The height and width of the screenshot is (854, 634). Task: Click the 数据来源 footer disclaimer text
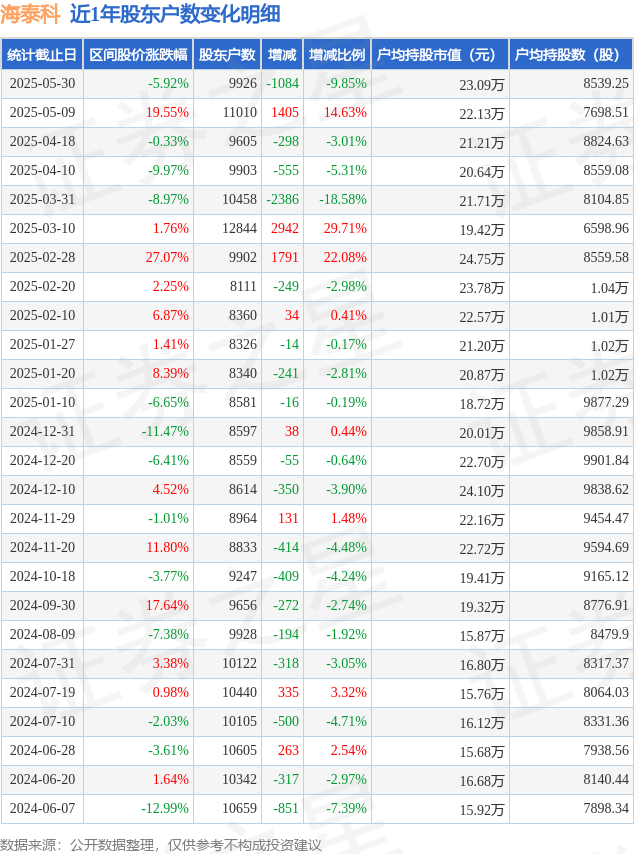click(161, 845)
